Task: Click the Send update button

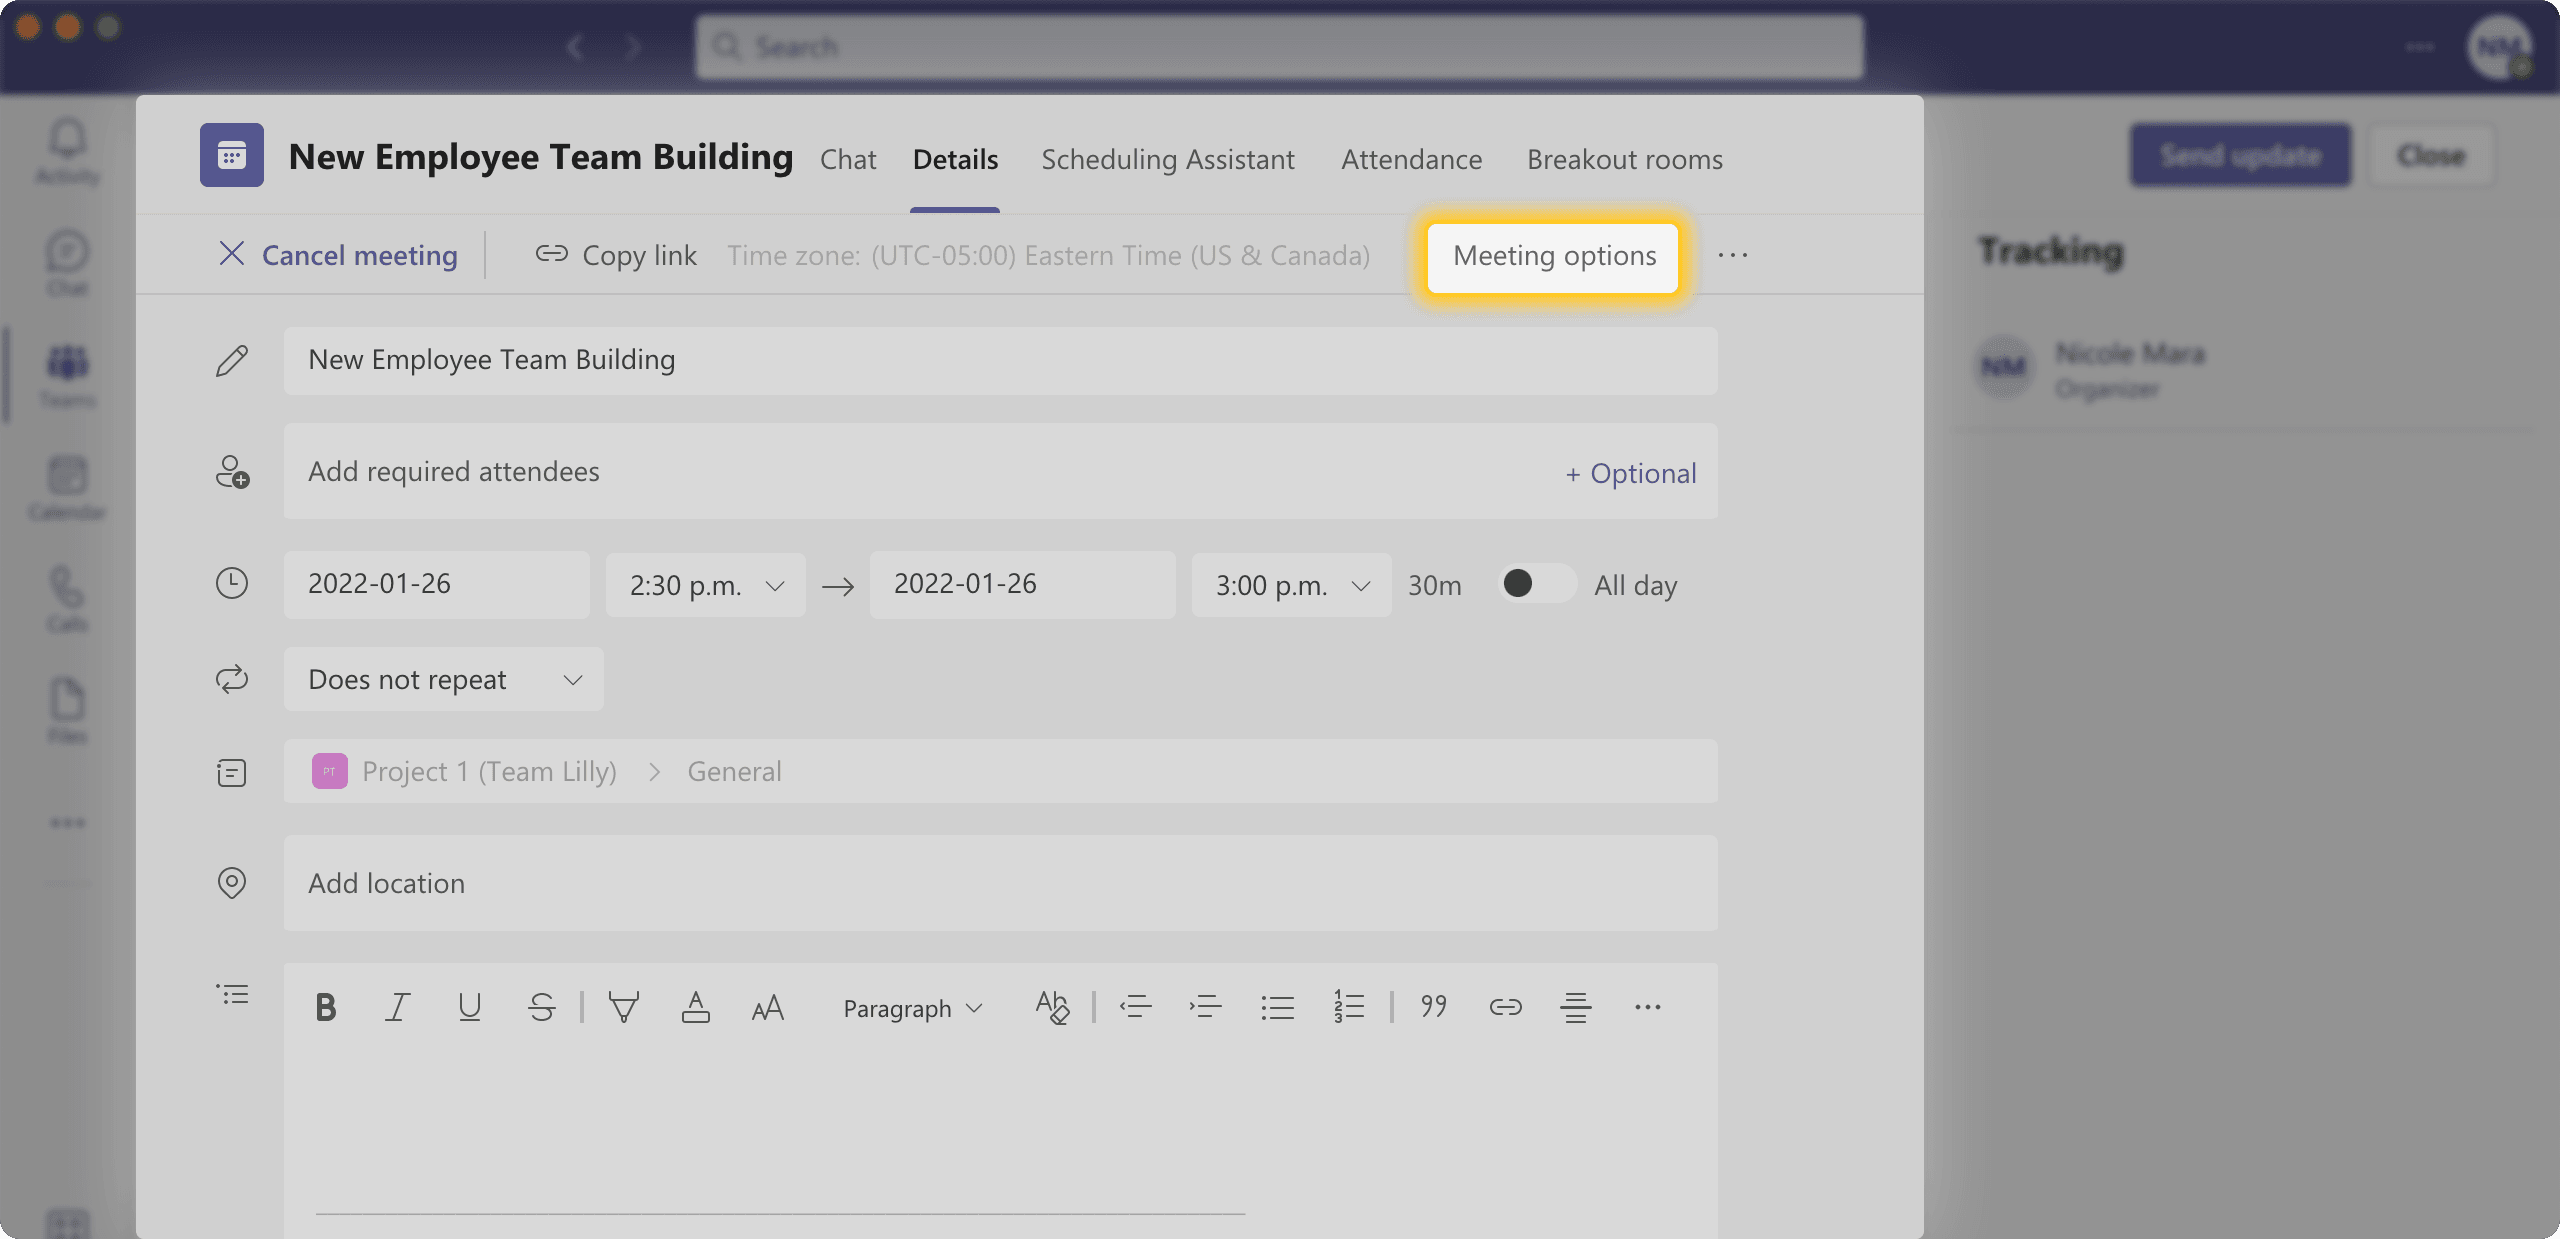Action: tap(2241, 155)
